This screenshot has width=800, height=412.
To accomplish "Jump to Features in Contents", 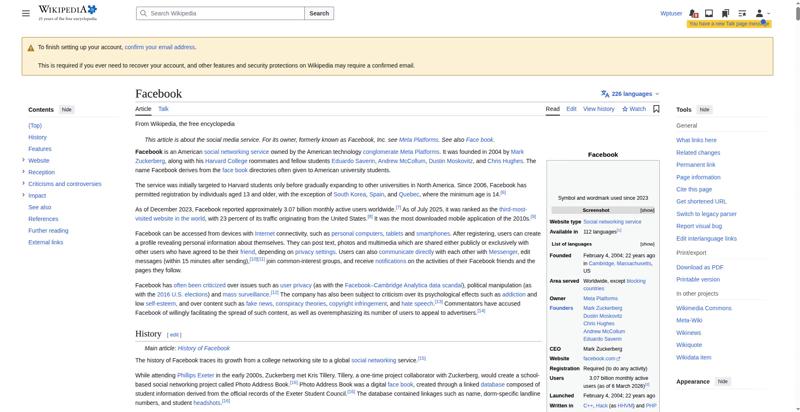I will 40,149.
